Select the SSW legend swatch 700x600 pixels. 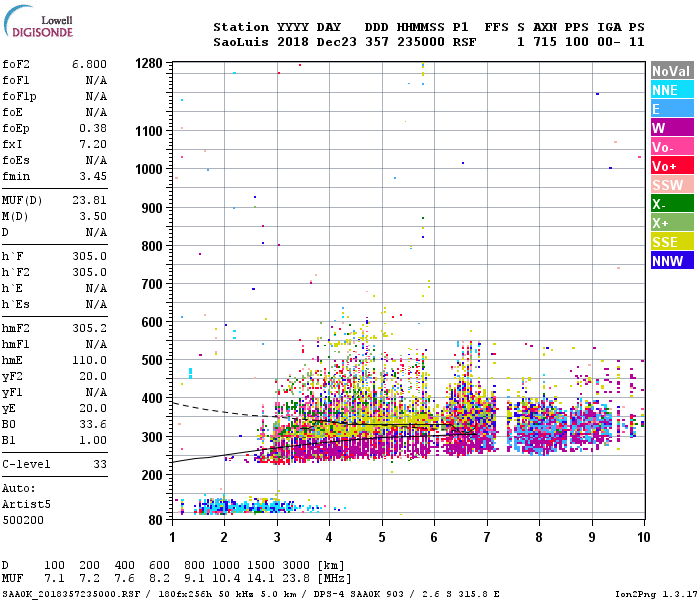[672, 185]
